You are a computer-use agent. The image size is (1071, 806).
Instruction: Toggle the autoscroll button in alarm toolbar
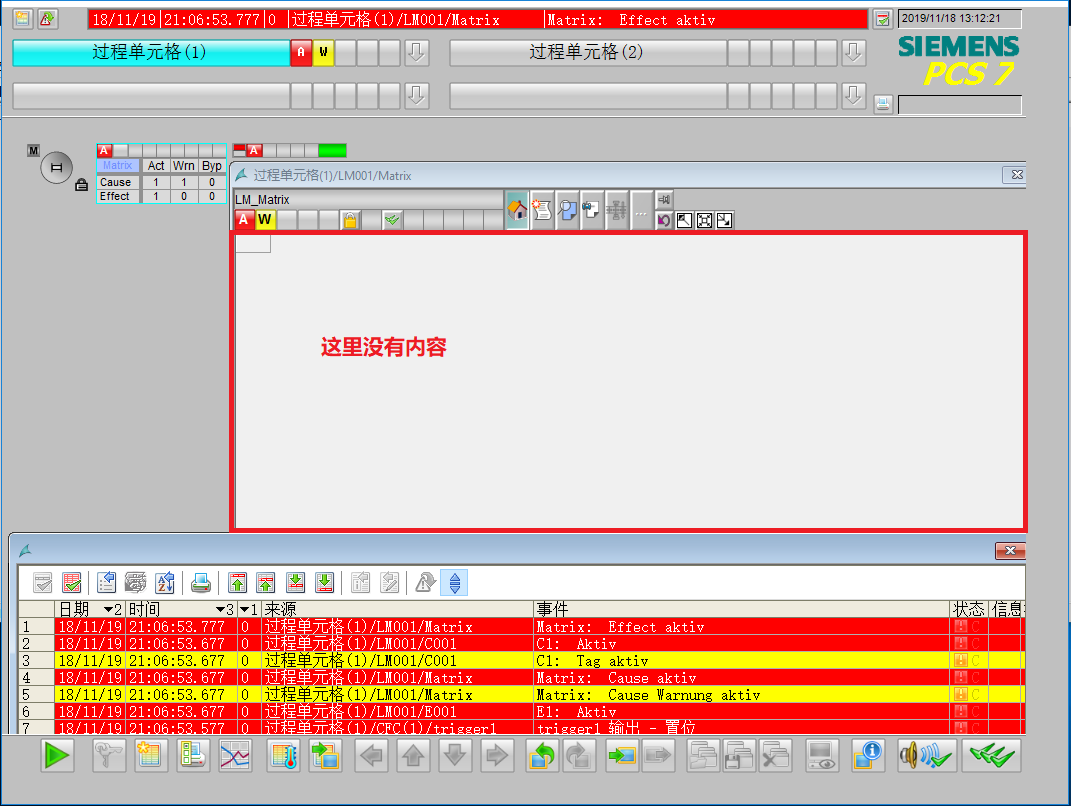tap(454, 583)
